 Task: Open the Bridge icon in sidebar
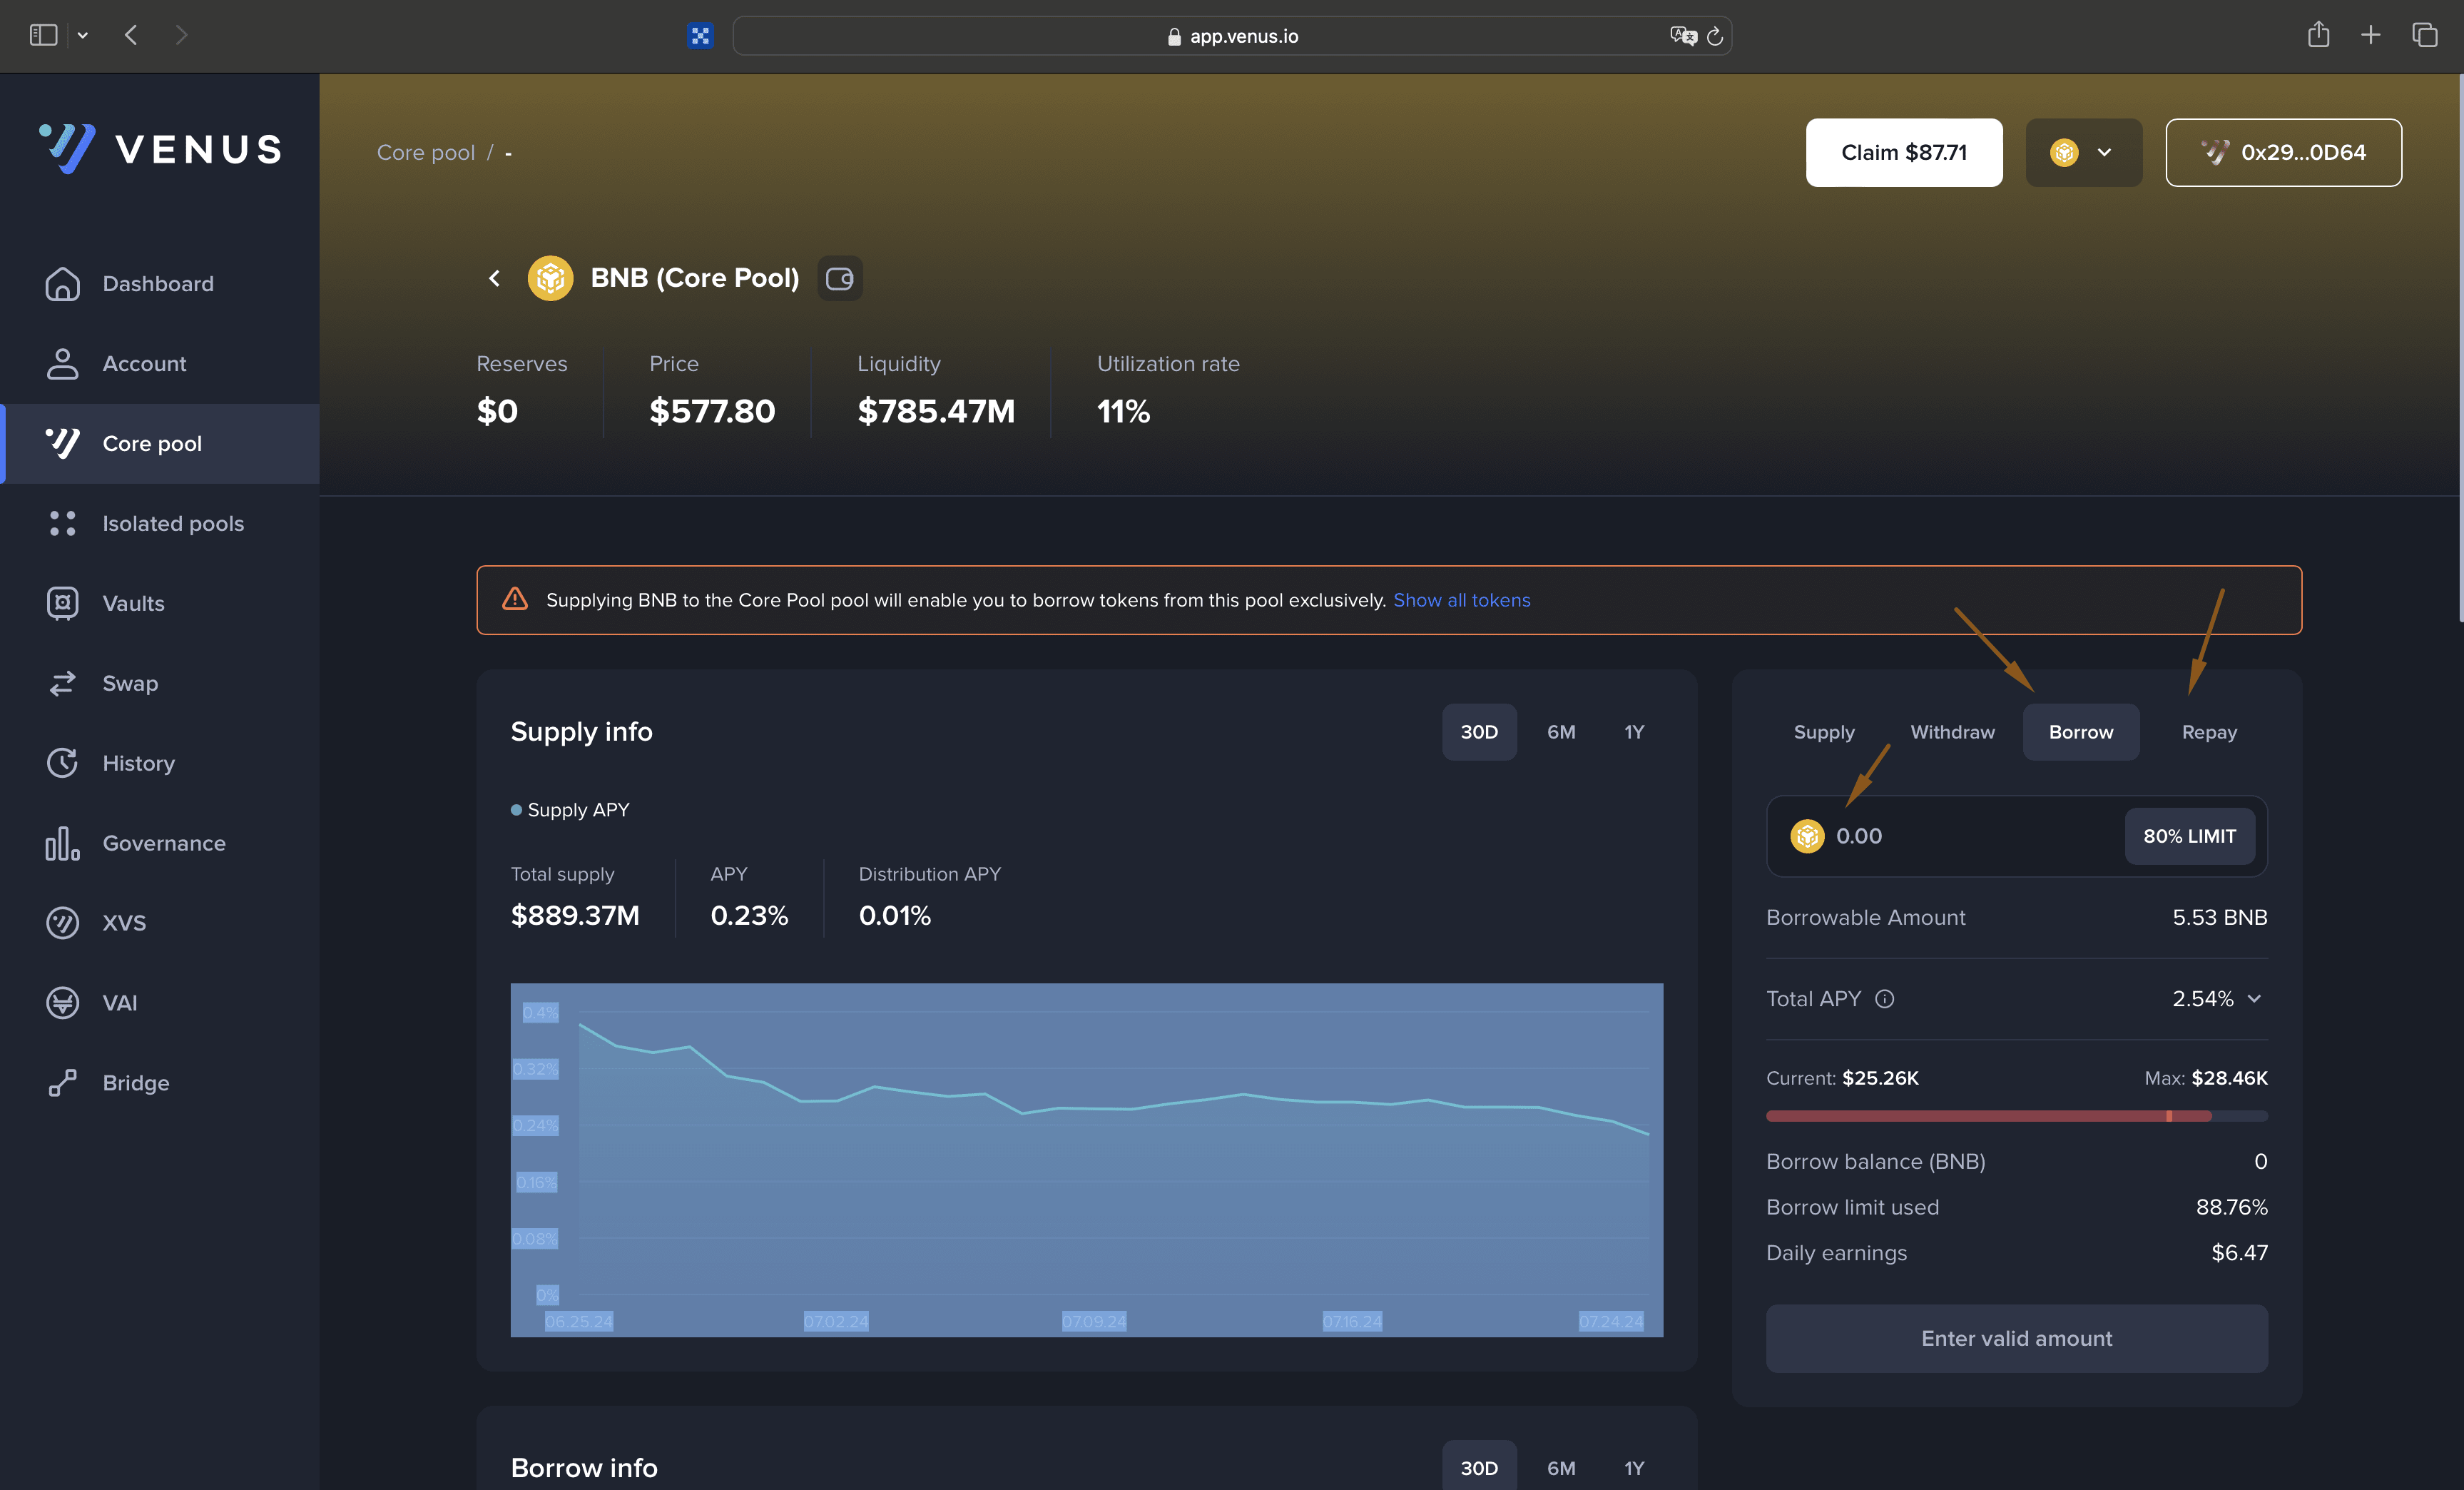pyautogui.click(x=62, y=1083)
